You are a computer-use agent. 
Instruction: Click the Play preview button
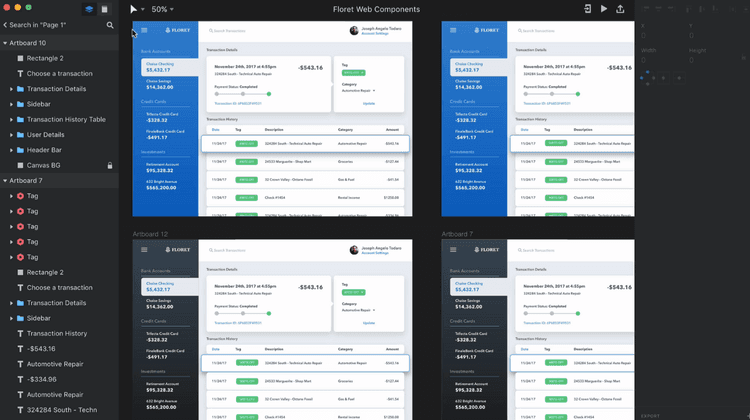(603, 9)
